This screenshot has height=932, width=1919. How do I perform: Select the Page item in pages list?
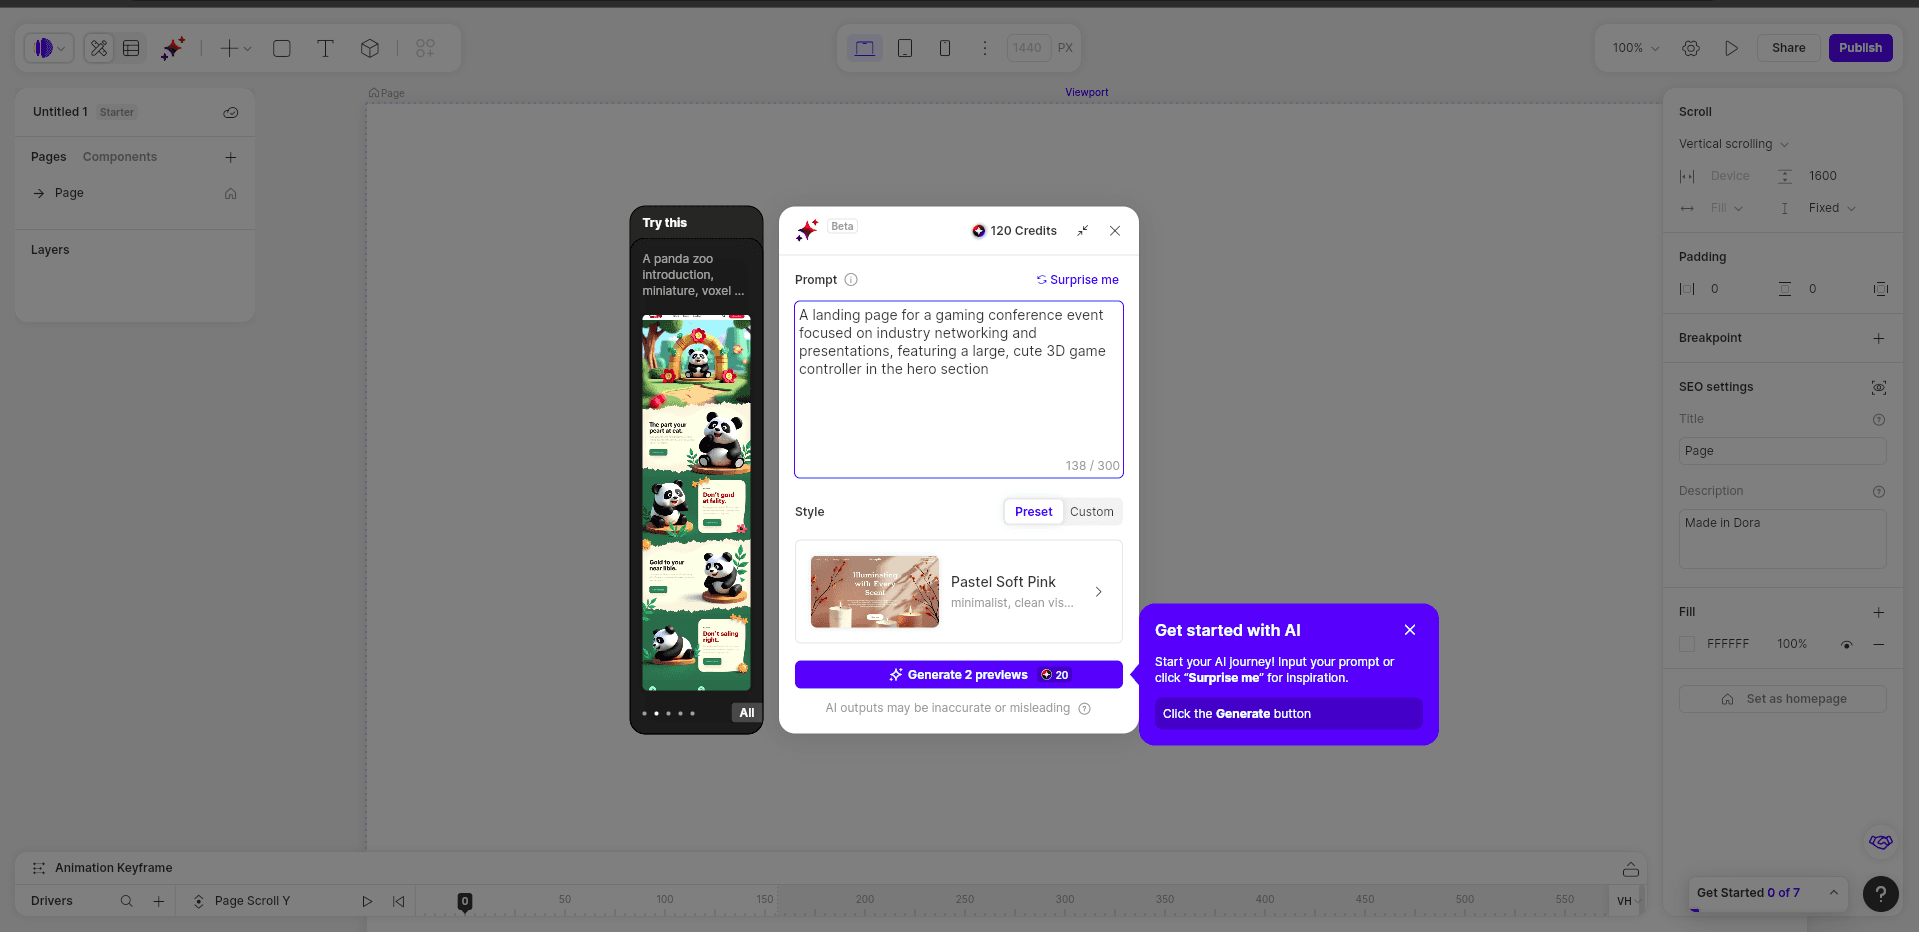134,193
